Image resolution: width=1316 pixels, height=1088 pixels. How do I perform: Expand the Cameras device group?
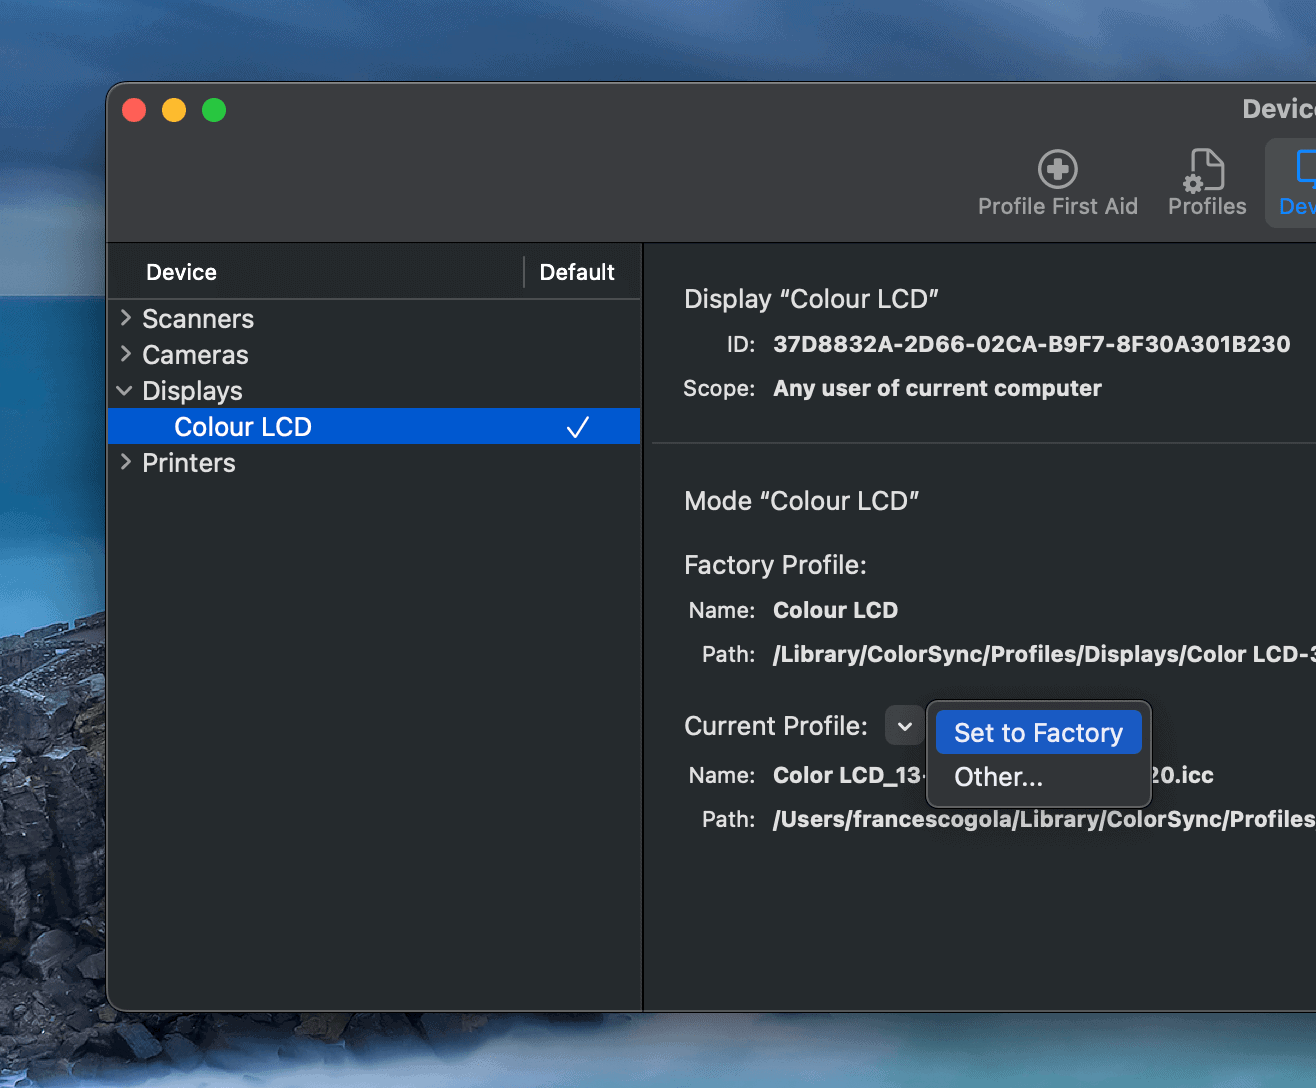126,354
